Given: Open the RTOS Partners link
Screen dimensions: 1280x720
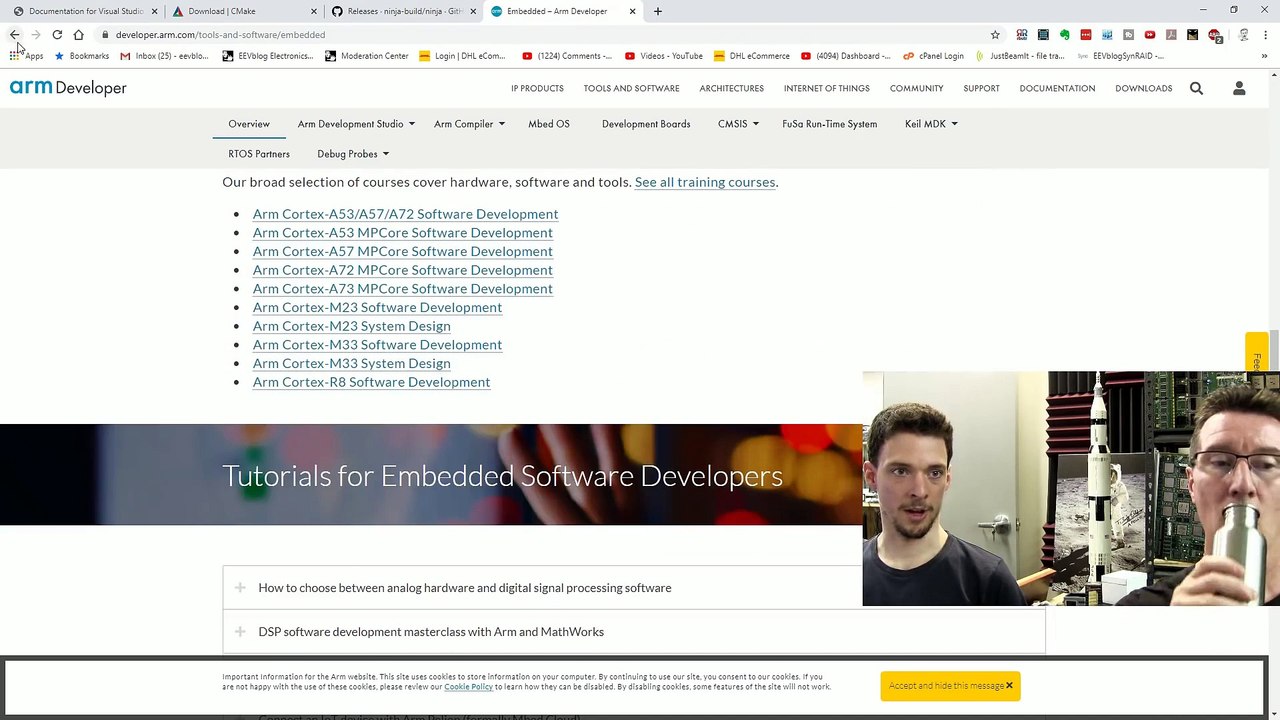Looking at the screenshot, I should pos(259,154).
